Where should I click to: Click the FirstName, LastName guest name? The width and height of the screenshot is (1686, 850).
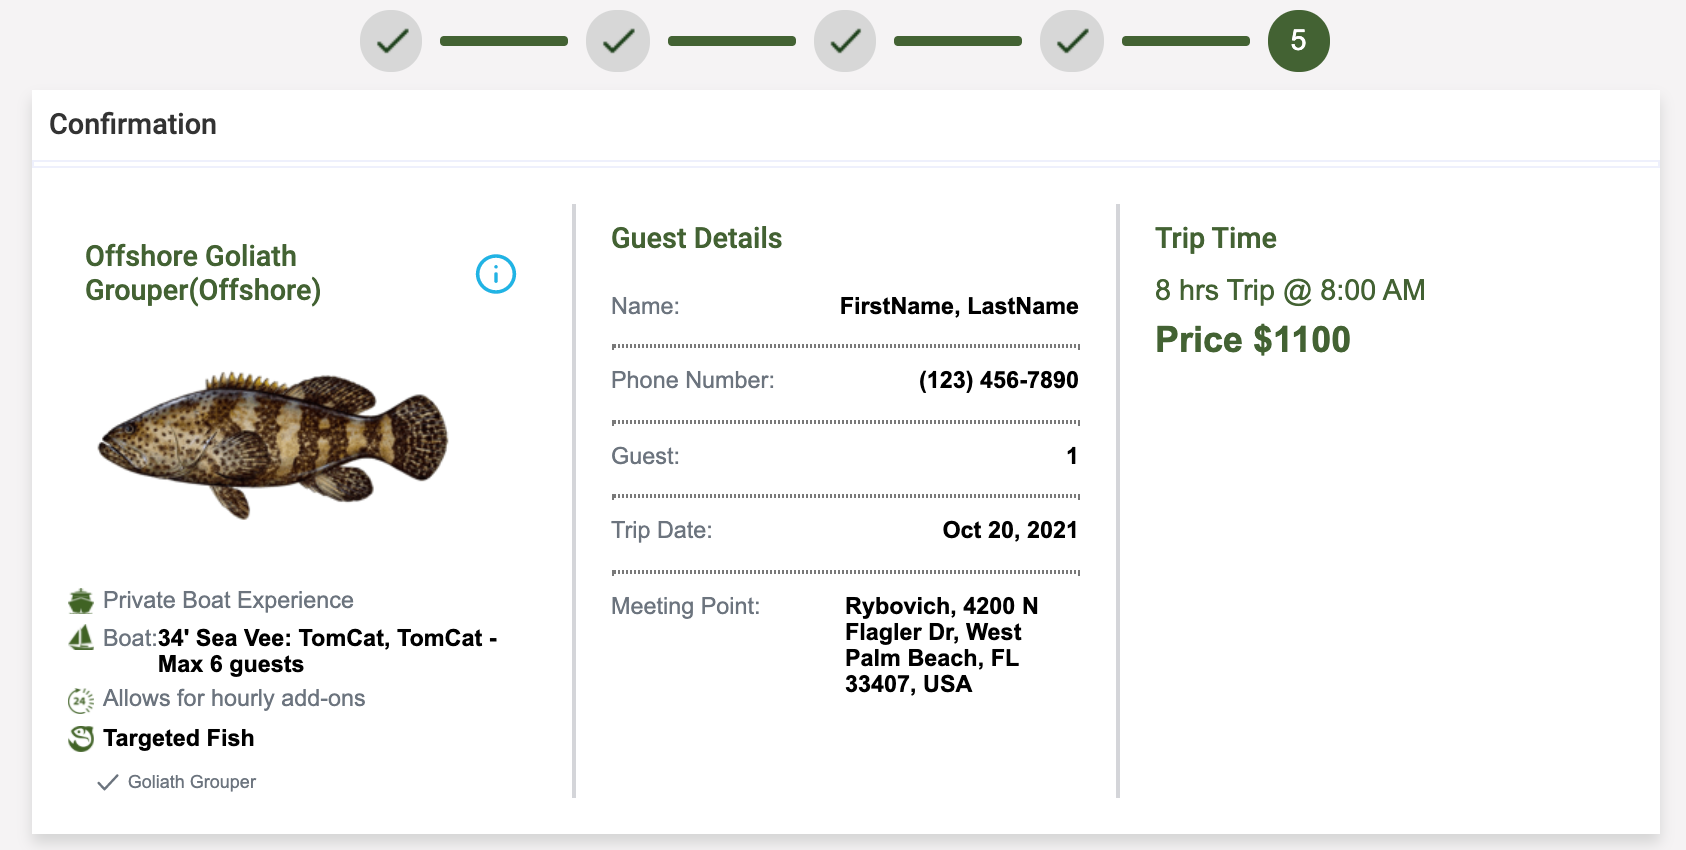click(959, 306)
